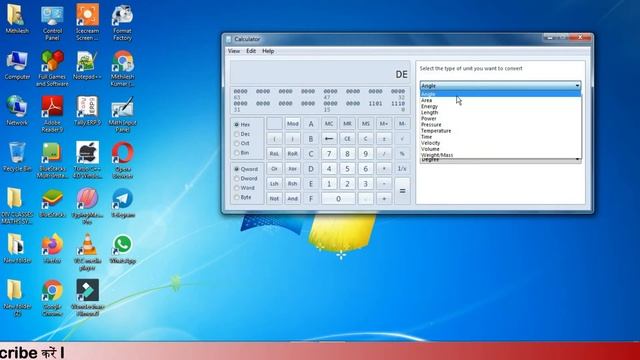Image resolution: width=640 pixels, height=360 pixels.
Task: Select the Dec radio button
Action: point(242,134)
